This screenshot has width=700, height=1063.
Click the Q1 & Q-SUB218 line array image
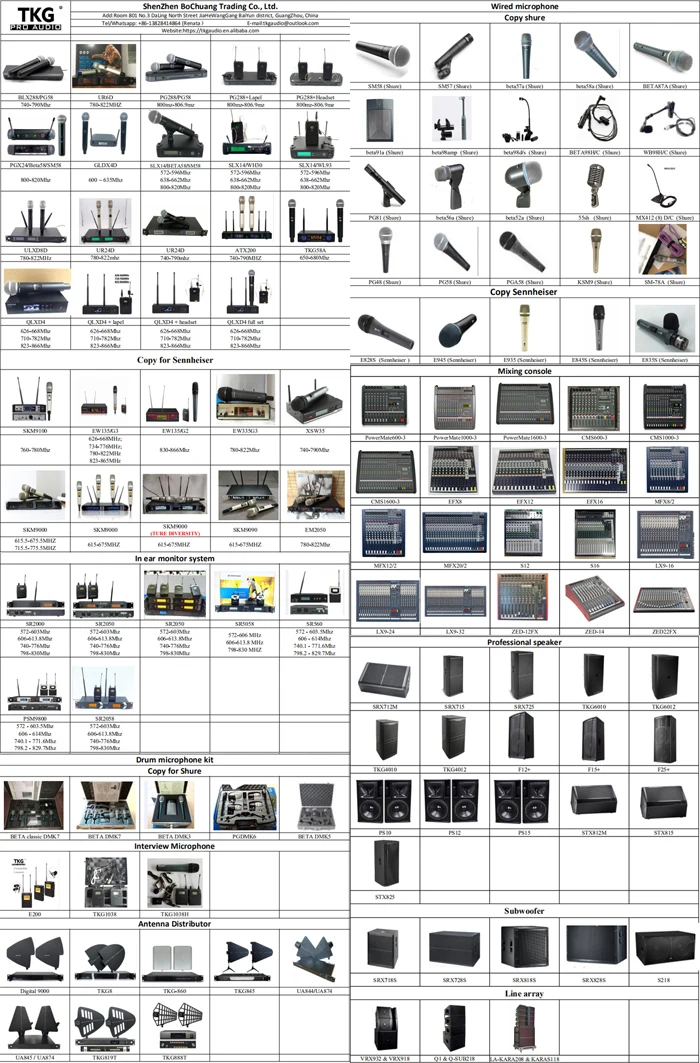click(x=454, y=1028)
